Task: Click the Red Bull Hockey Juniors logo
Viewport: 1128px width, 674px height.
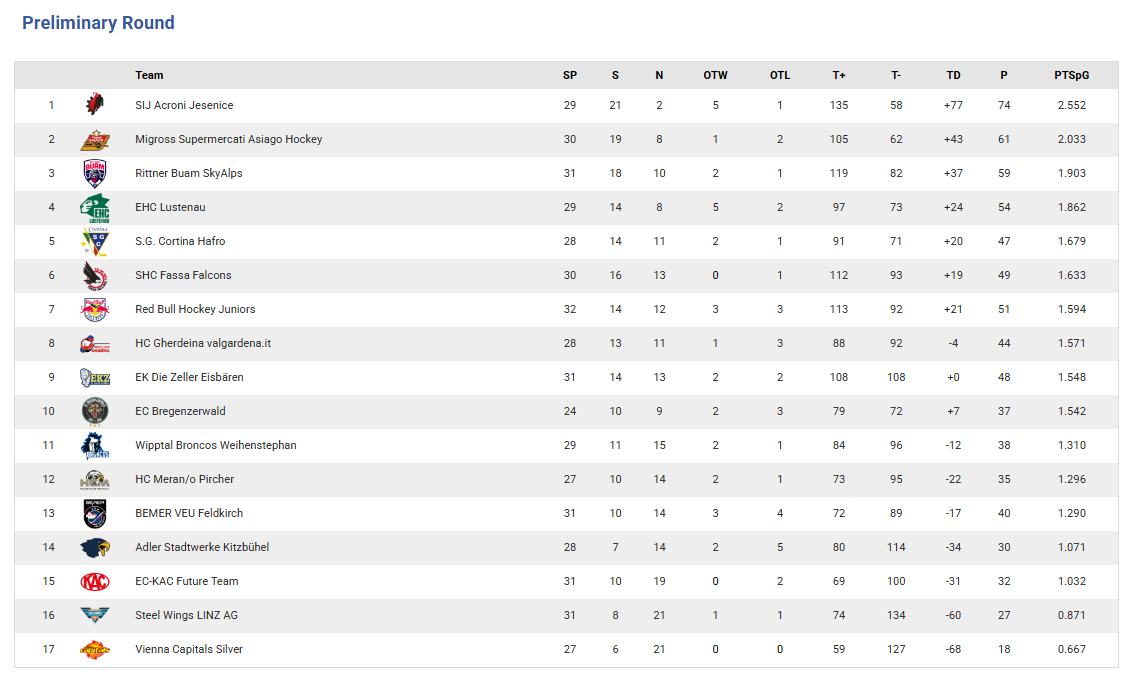Action: tap(95, 310)
